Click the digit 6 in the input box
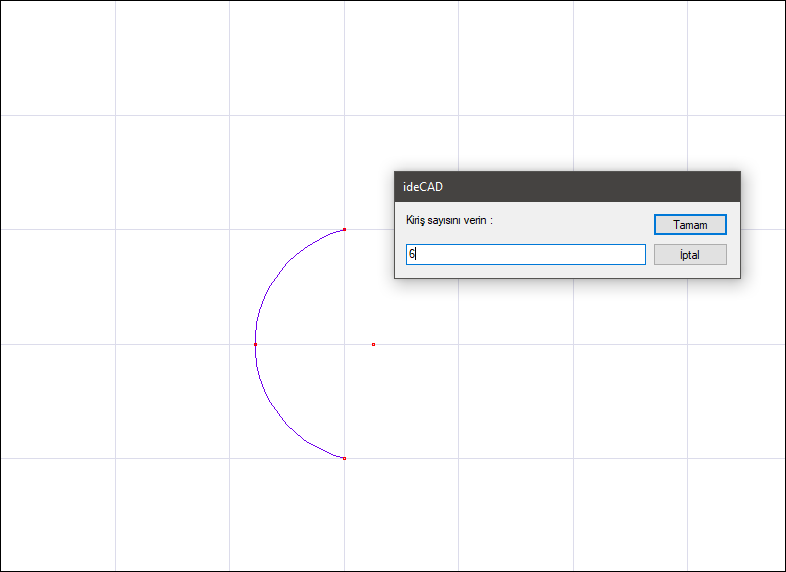Screen dimensions: 786x572 (412, 254)
